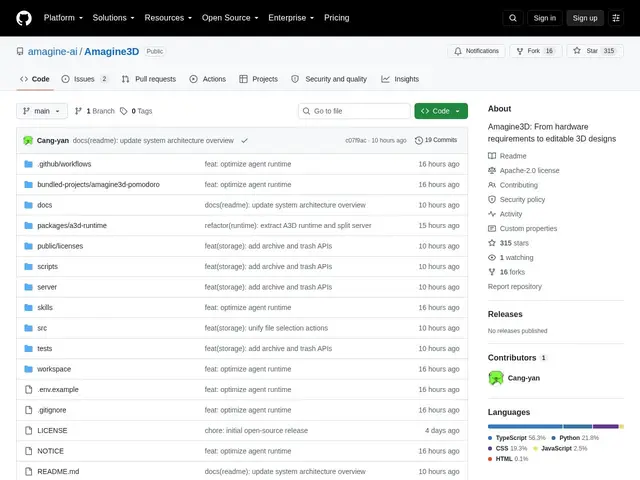Click the shield icon beside Security policy

click(x=492, y=199)
